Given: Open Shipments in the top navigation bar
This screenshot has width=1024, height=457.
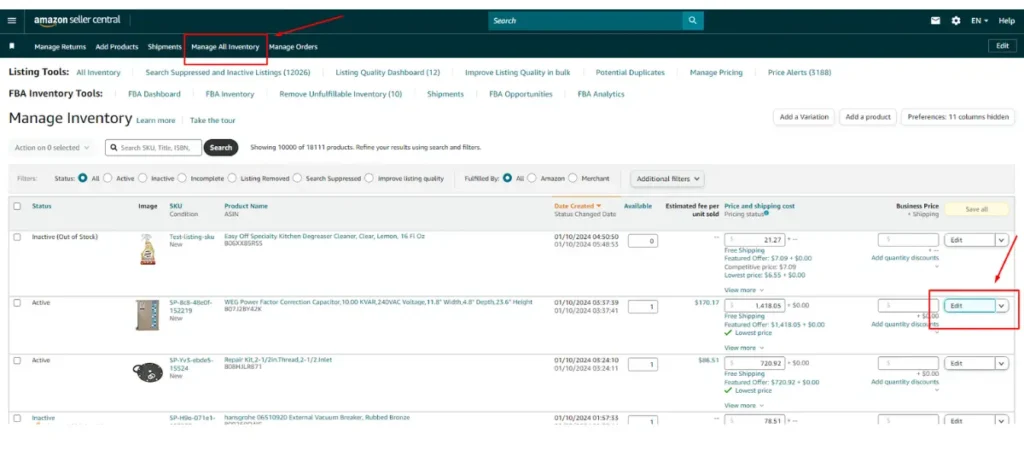Looking at the screenshot, I should (x=165, y=47).
